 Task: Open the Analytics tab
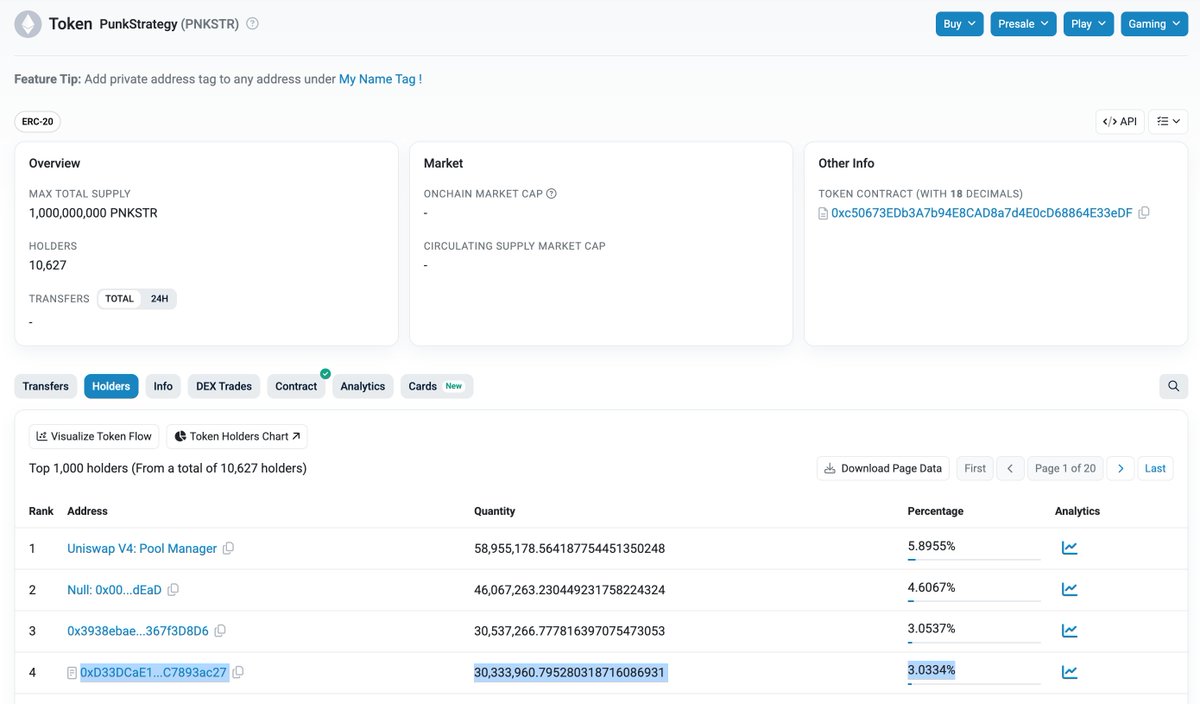pyautogui.click(x=363, y=386)
